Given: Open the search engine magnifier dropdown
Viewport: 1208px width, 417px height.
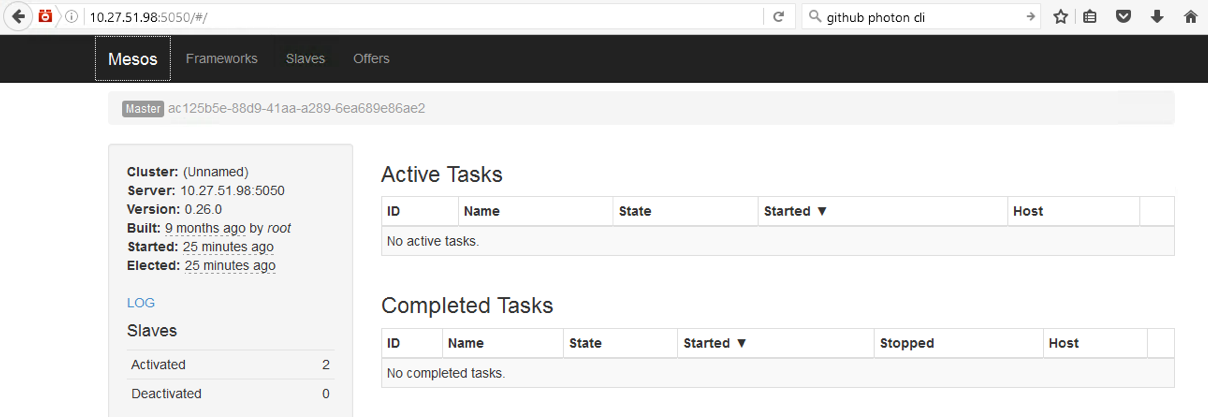Looking at the screenshot, I should 814,17.
